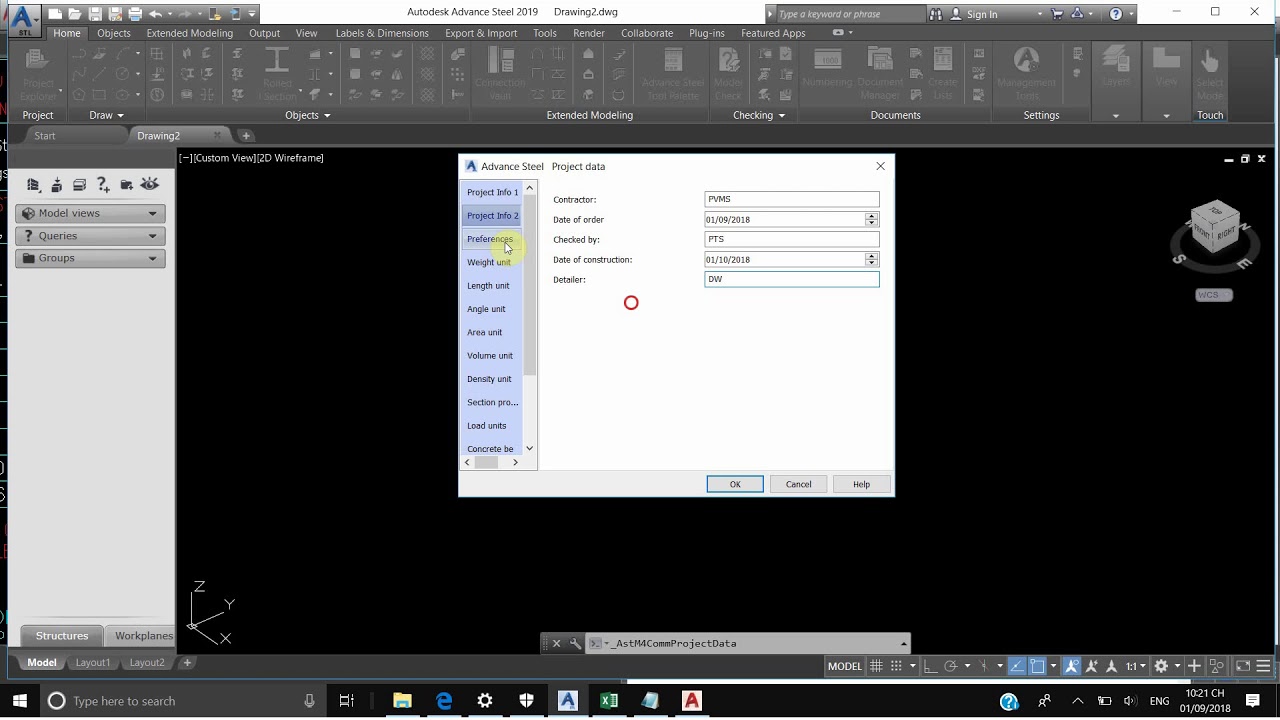The width and height of the screenshot is (1280, 720).
Task: Click the Detailer input field
Action: (x=792, y=279)
